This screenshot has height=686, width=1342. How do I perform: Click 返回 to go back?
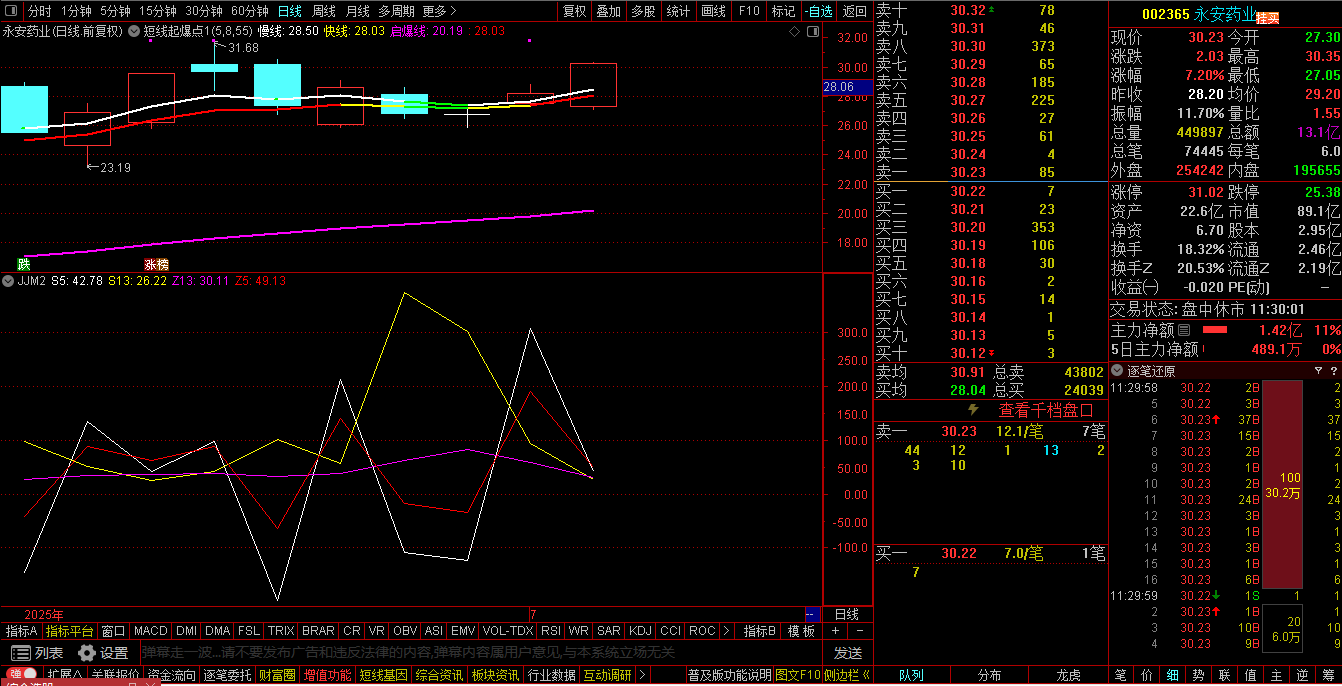coord(855,12)
